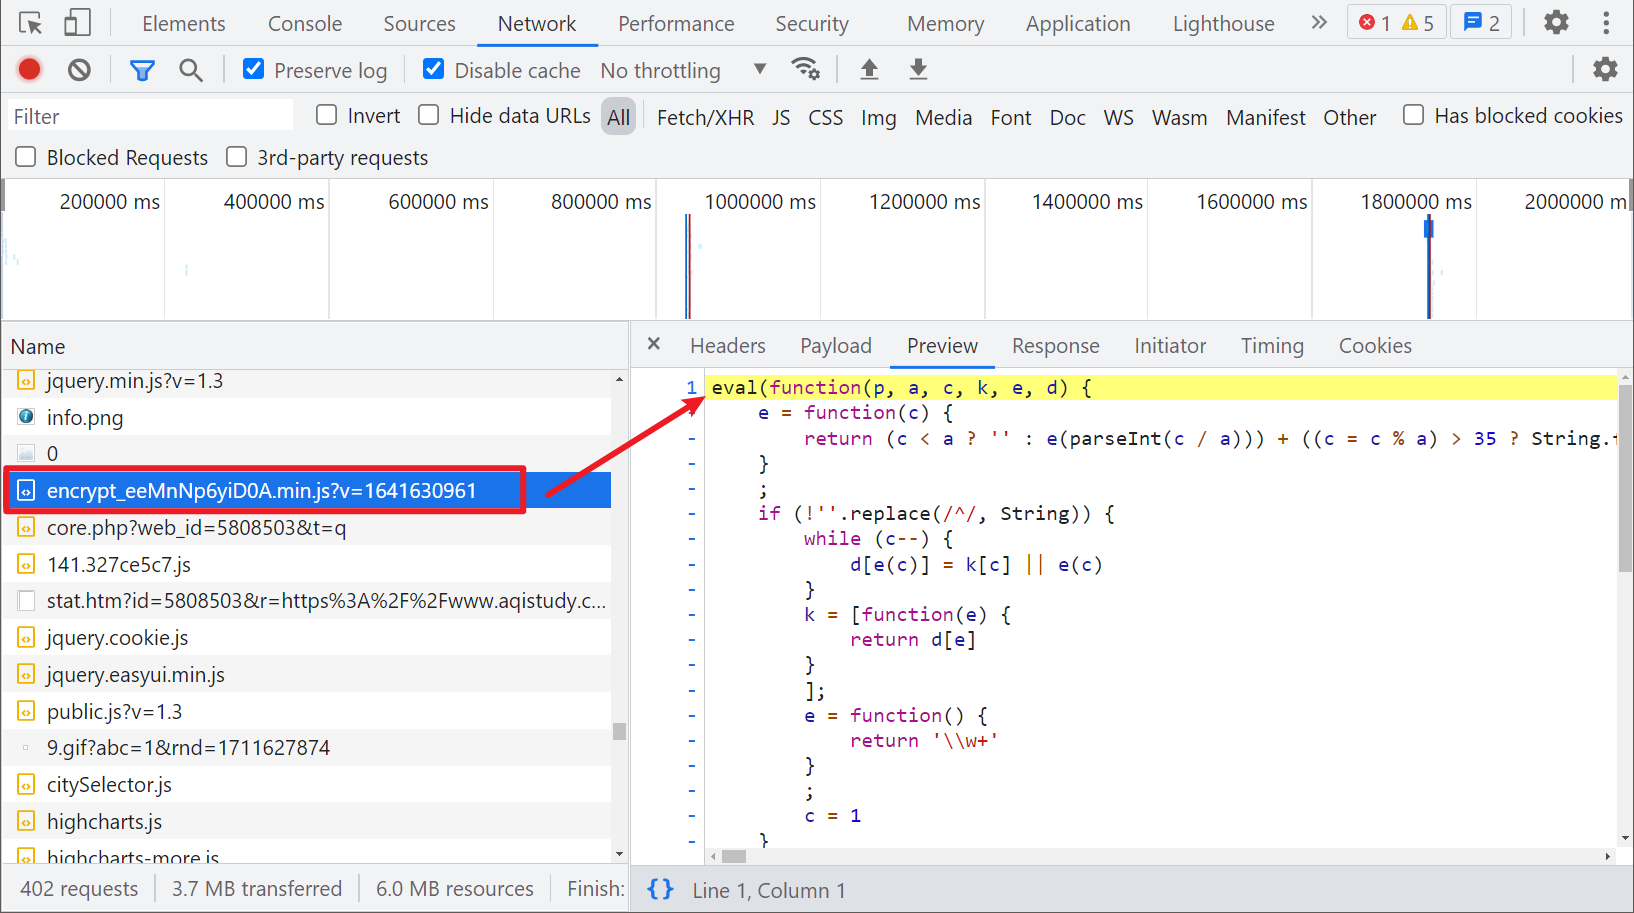Check Blocked Requests
The image size is (1634, 913).
(x=26, y=157)
